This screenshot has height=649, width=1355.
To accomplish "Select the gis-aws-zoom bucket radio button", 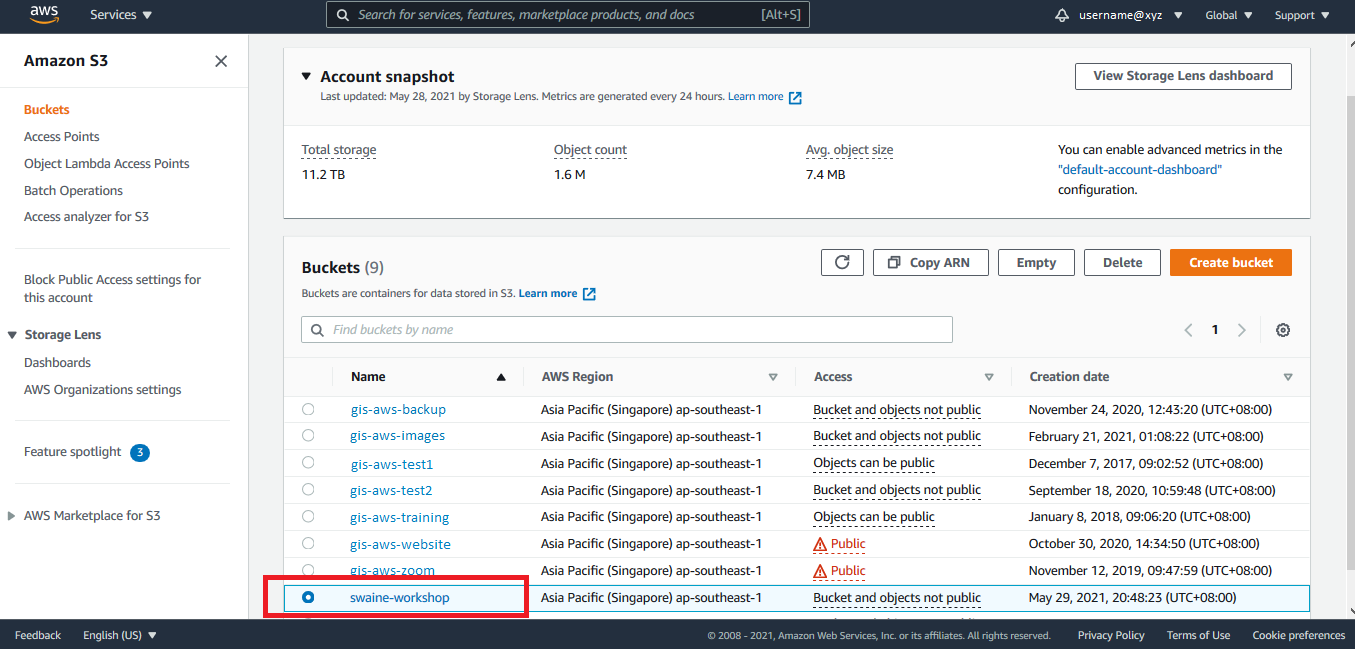I will [x=308, y=570].
